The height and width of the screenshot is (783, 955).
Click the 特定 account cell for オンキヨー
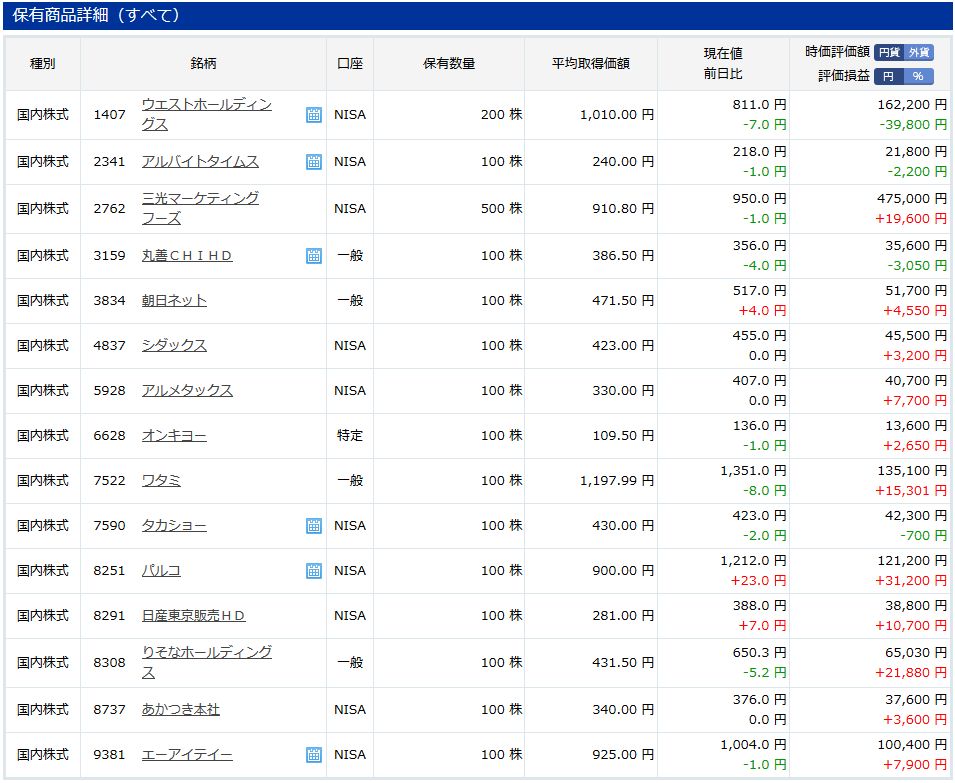point(350,436)
